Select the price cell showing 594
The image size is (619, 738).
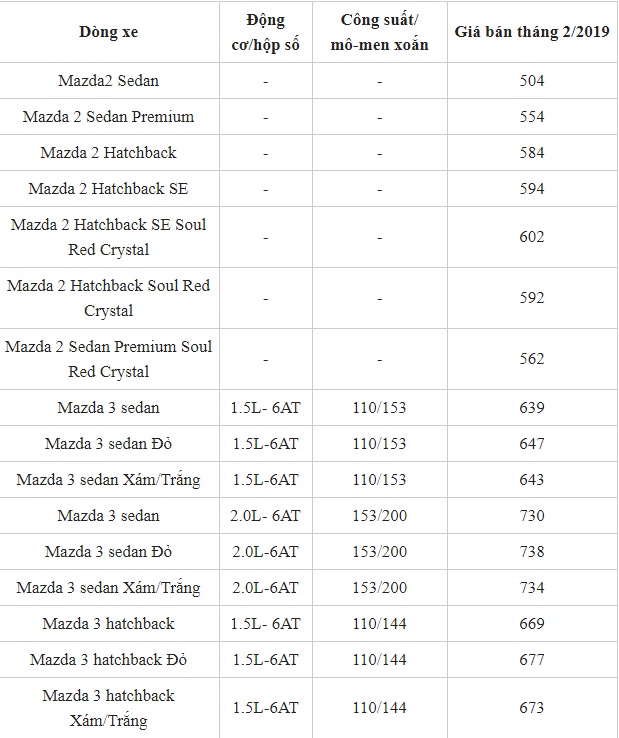tap(532, 189)
